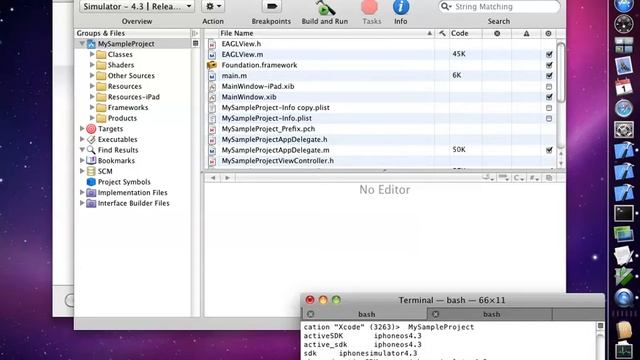Expand the Shaders folder
This screenshot has height=360, width=640.
tap(92, 65)
